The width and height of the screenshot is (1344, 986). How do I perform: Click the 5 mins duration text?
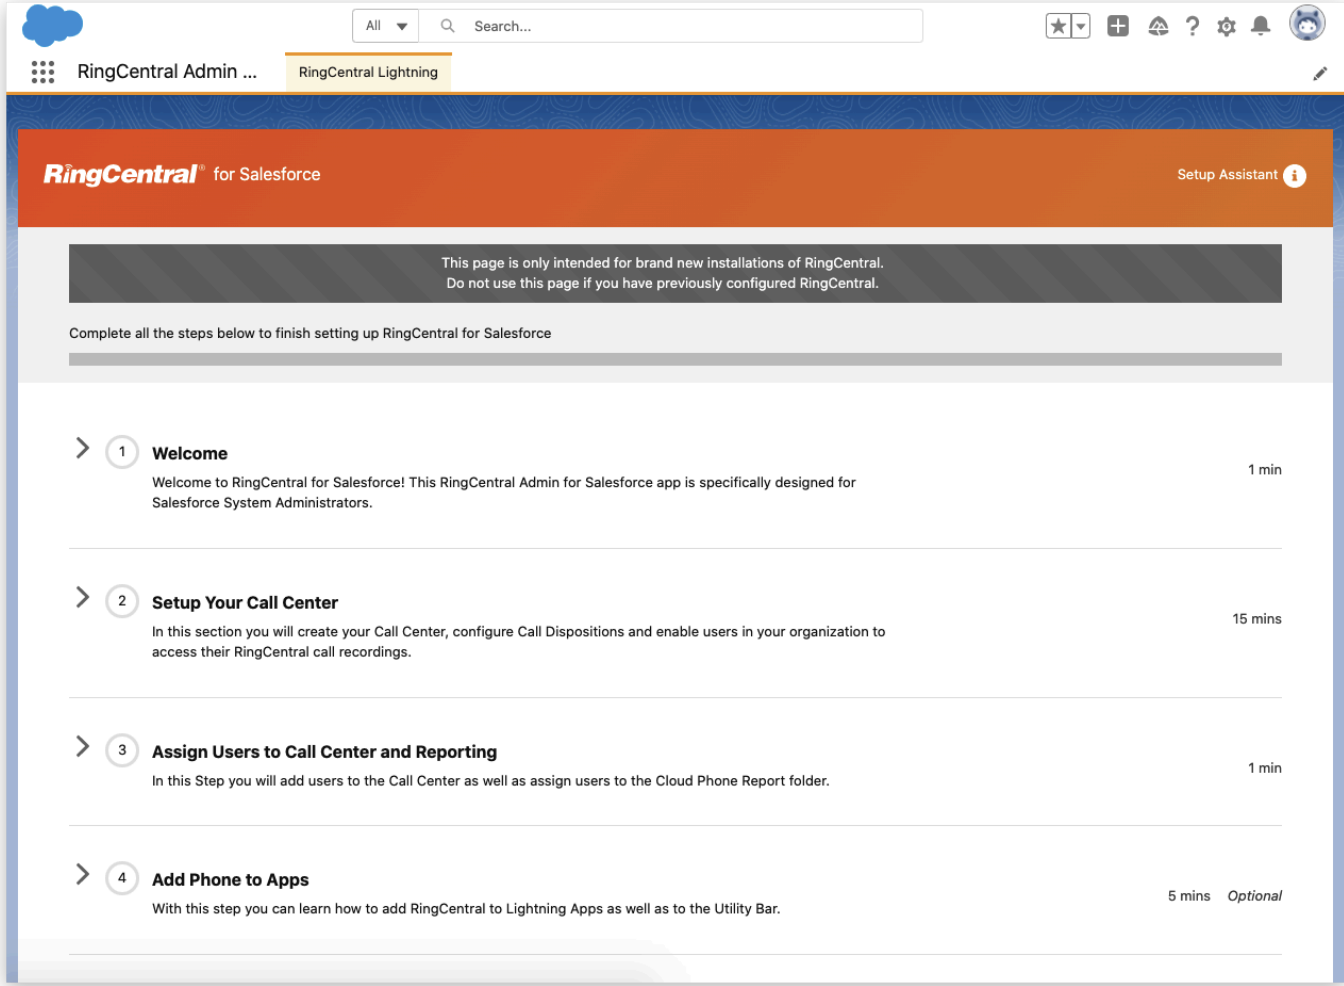coord(1189,896)
